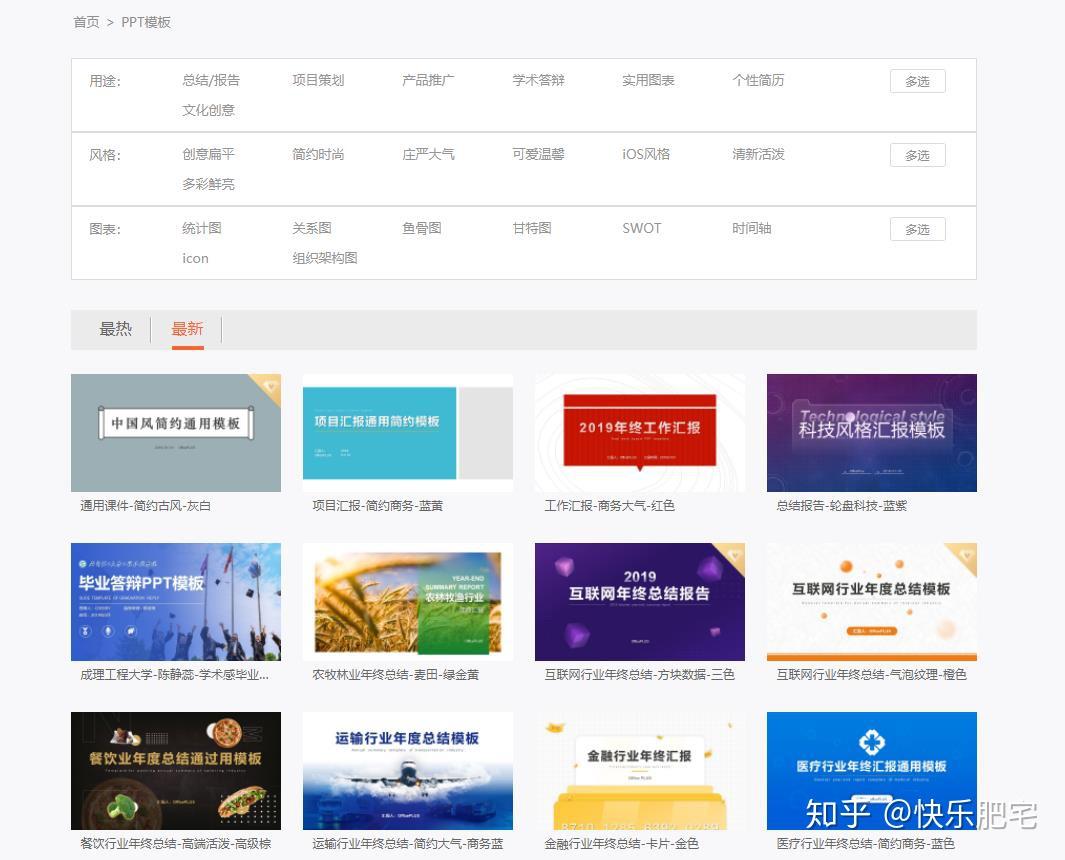Filter charts by 甘特图
1065x860 pixels.
click(x=530, y=228)
